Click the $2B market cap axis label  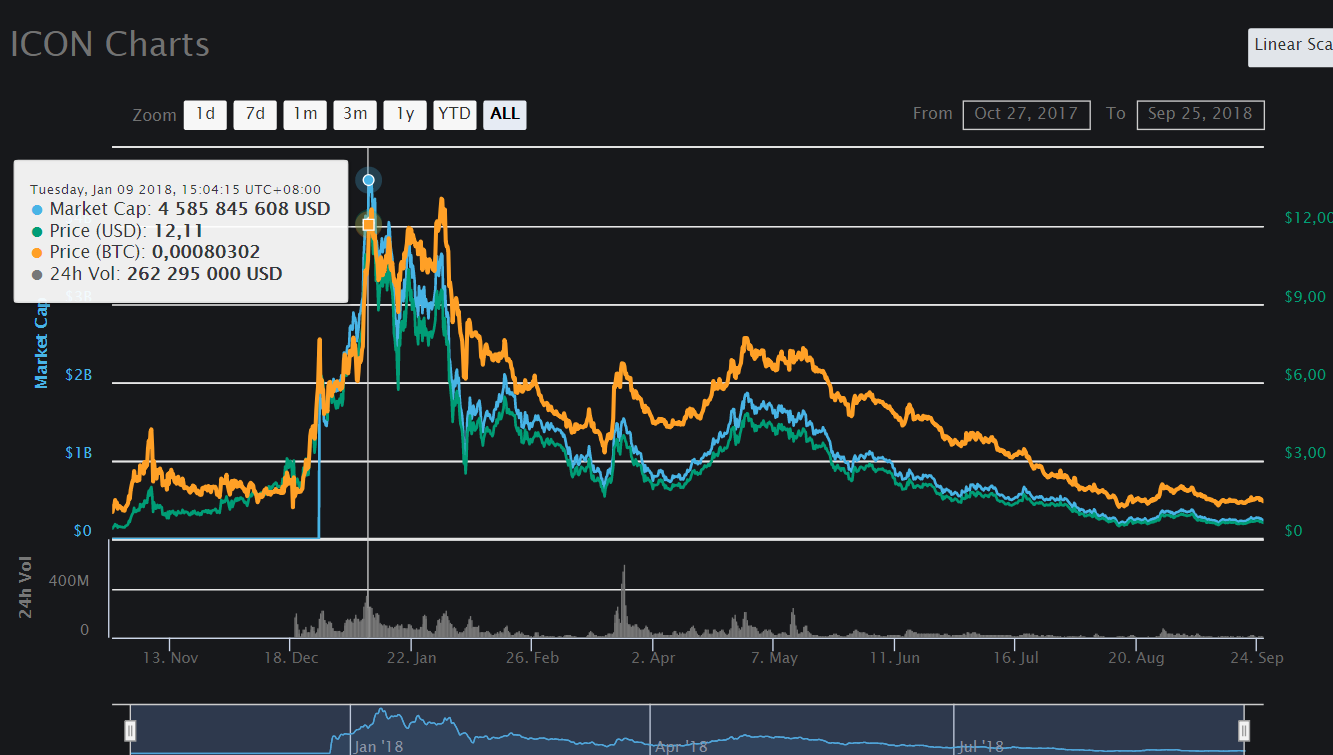[79, 375]
